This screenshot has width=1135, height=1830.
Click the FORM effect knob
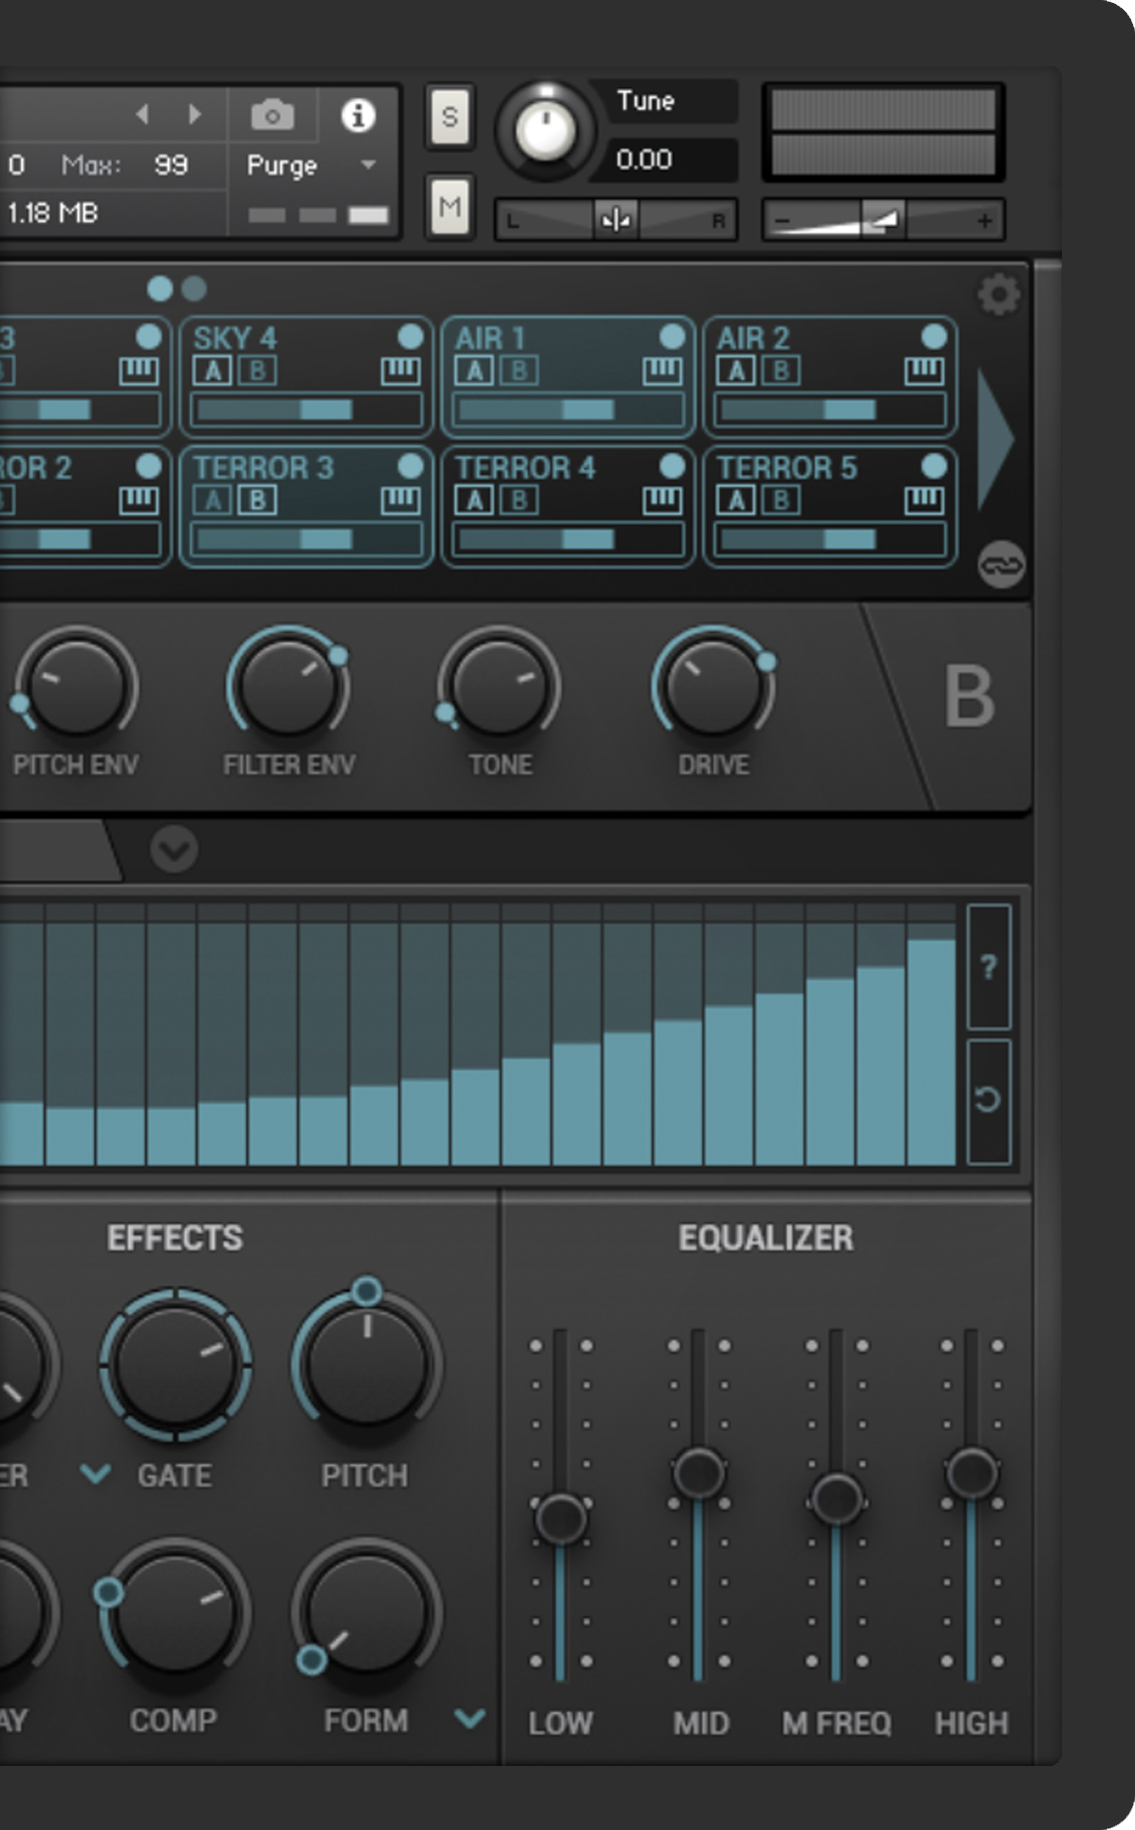tap(367, 1614)
